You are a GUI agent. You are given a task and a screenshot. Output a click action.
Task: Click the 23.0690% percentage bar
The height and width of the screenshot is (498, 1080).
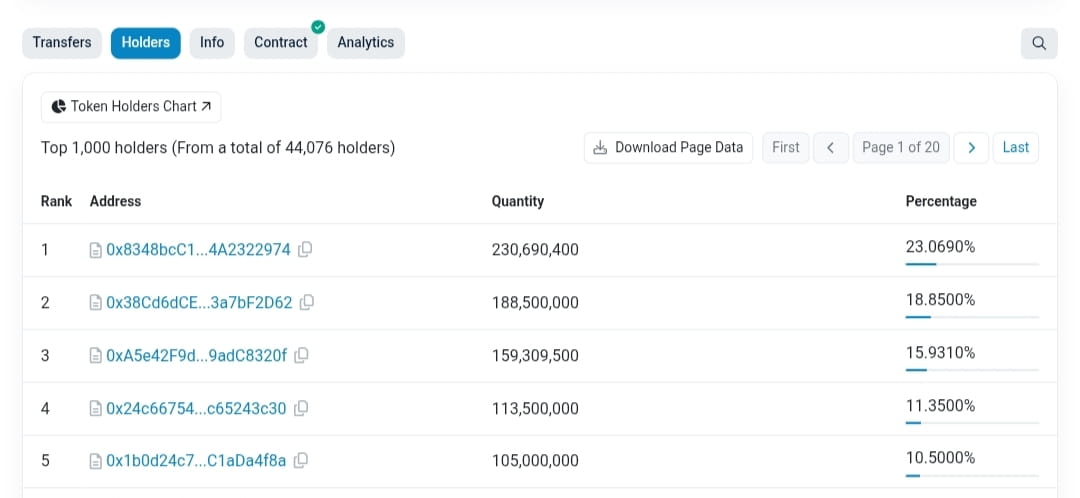(x=972, y=264)
